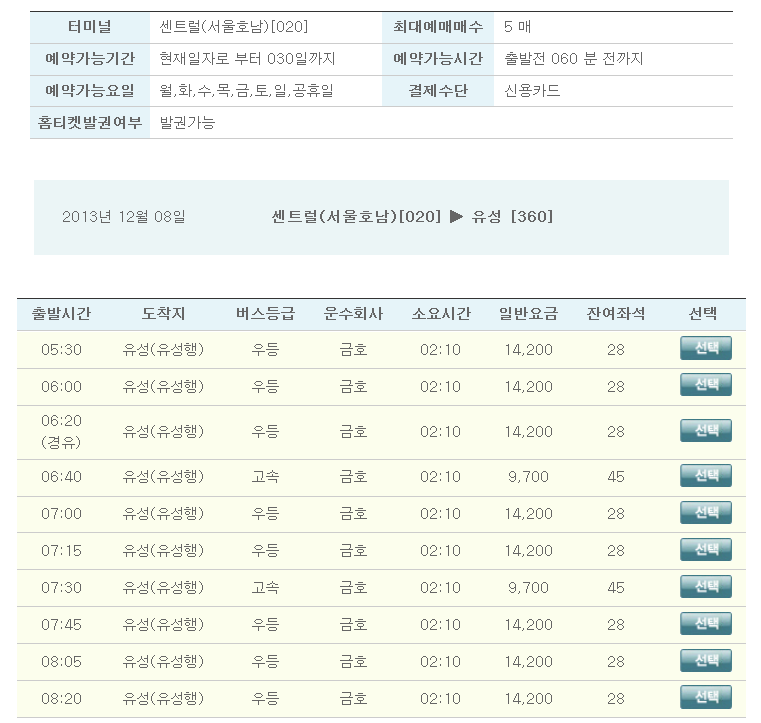Click the 예약가능요일 label

pos(90,91)
